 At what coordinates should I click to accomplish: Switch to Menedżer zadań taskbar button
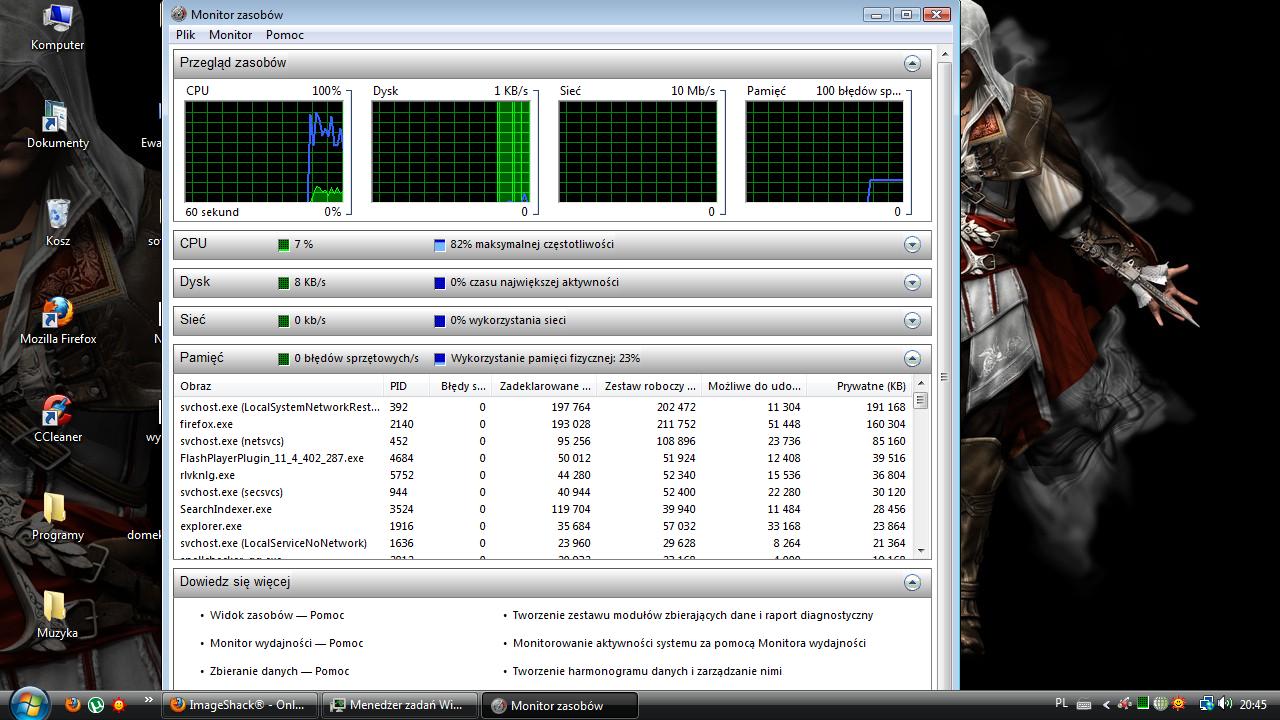pyautogui.click(x=401, y=705)
